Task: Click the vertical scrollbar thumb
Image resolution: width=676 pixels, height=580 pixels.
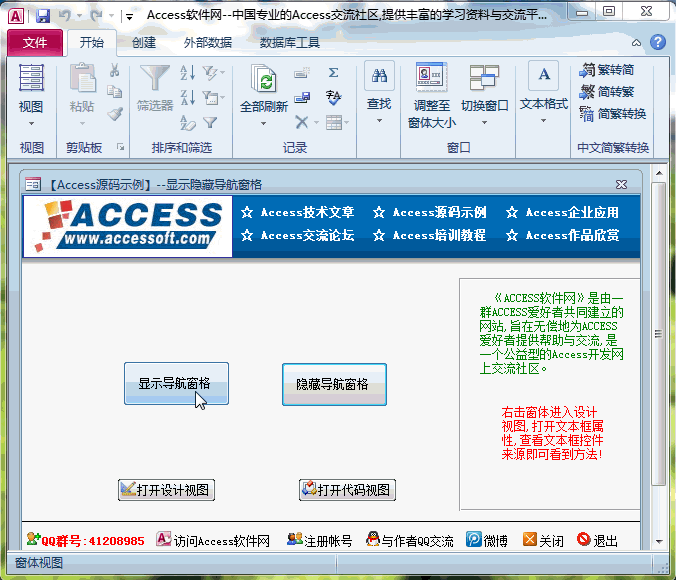Action: [658, 334]
